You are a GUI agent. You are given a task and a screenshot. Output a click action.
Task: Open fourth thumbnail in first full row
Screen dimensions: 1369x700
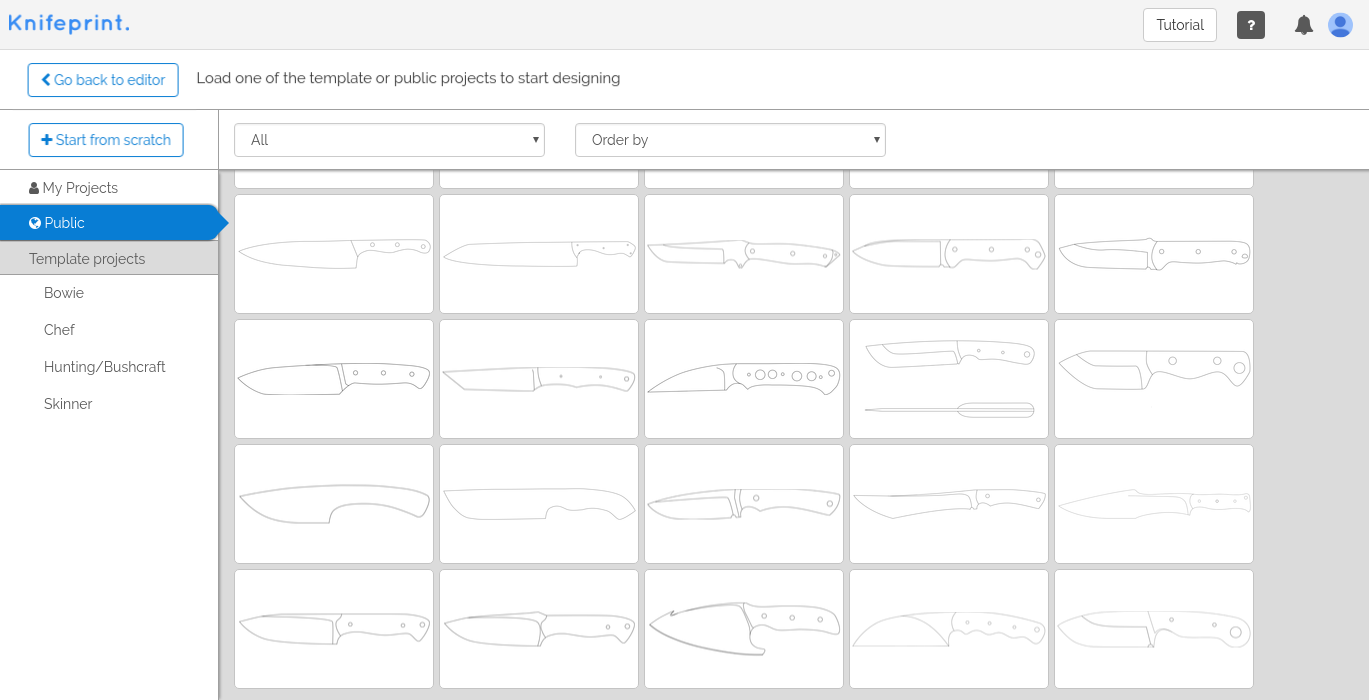949,254
